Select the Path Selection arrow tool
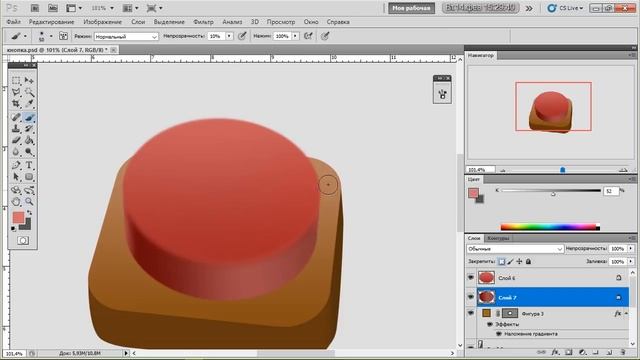This screenshot has height=360, width=640. (16, 177)
